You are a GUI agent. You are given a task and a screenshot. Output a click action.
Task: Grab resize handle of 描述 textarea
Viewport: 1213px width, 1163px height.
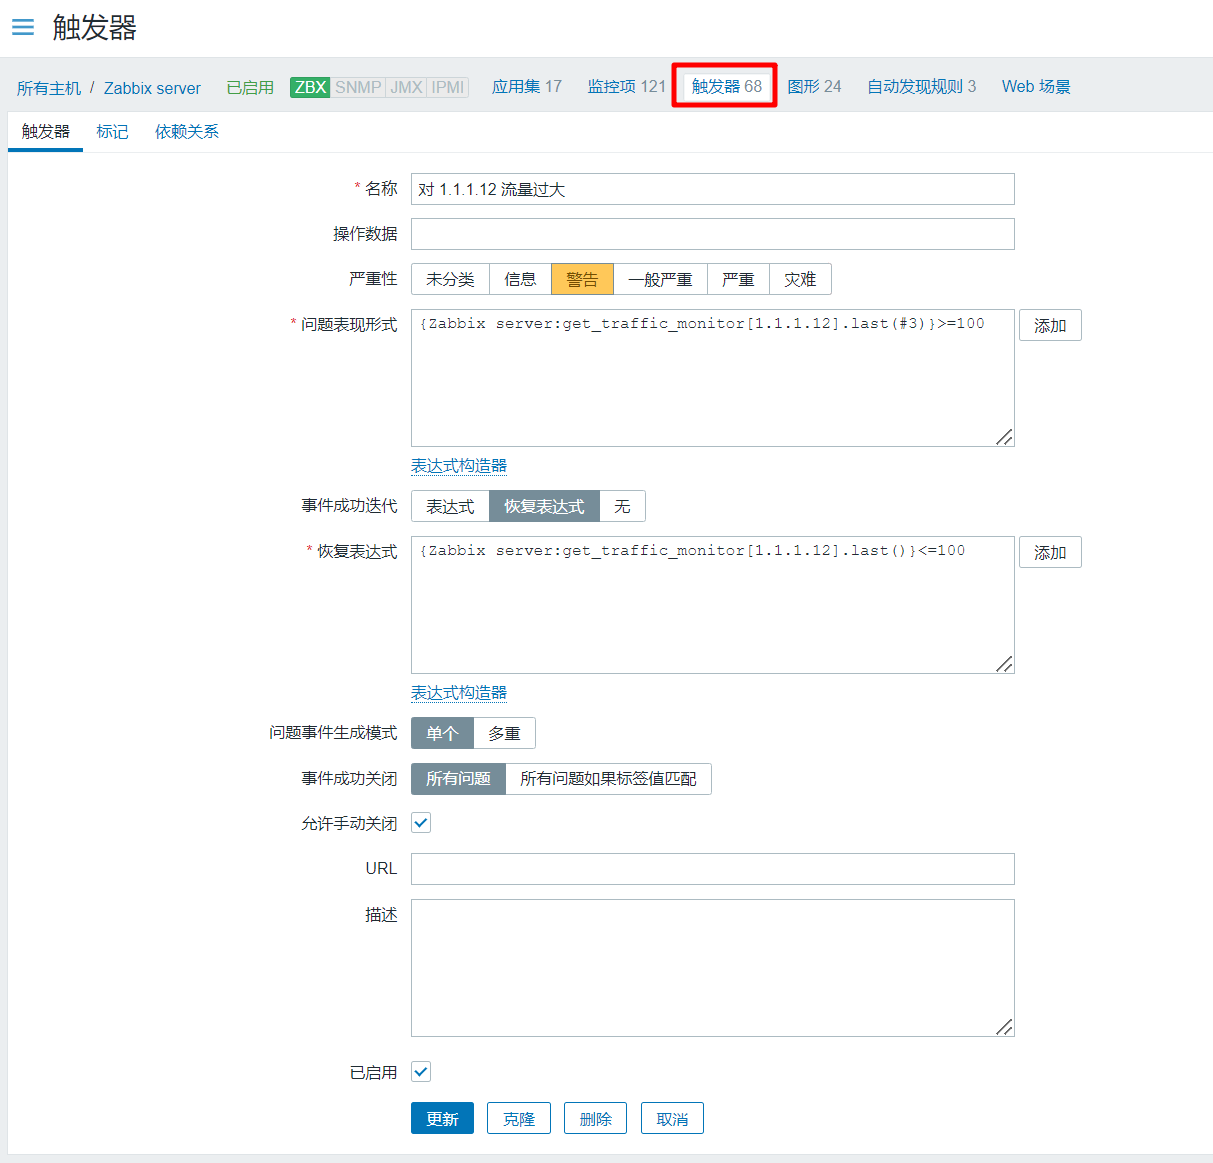(x=1005, y=1027)
